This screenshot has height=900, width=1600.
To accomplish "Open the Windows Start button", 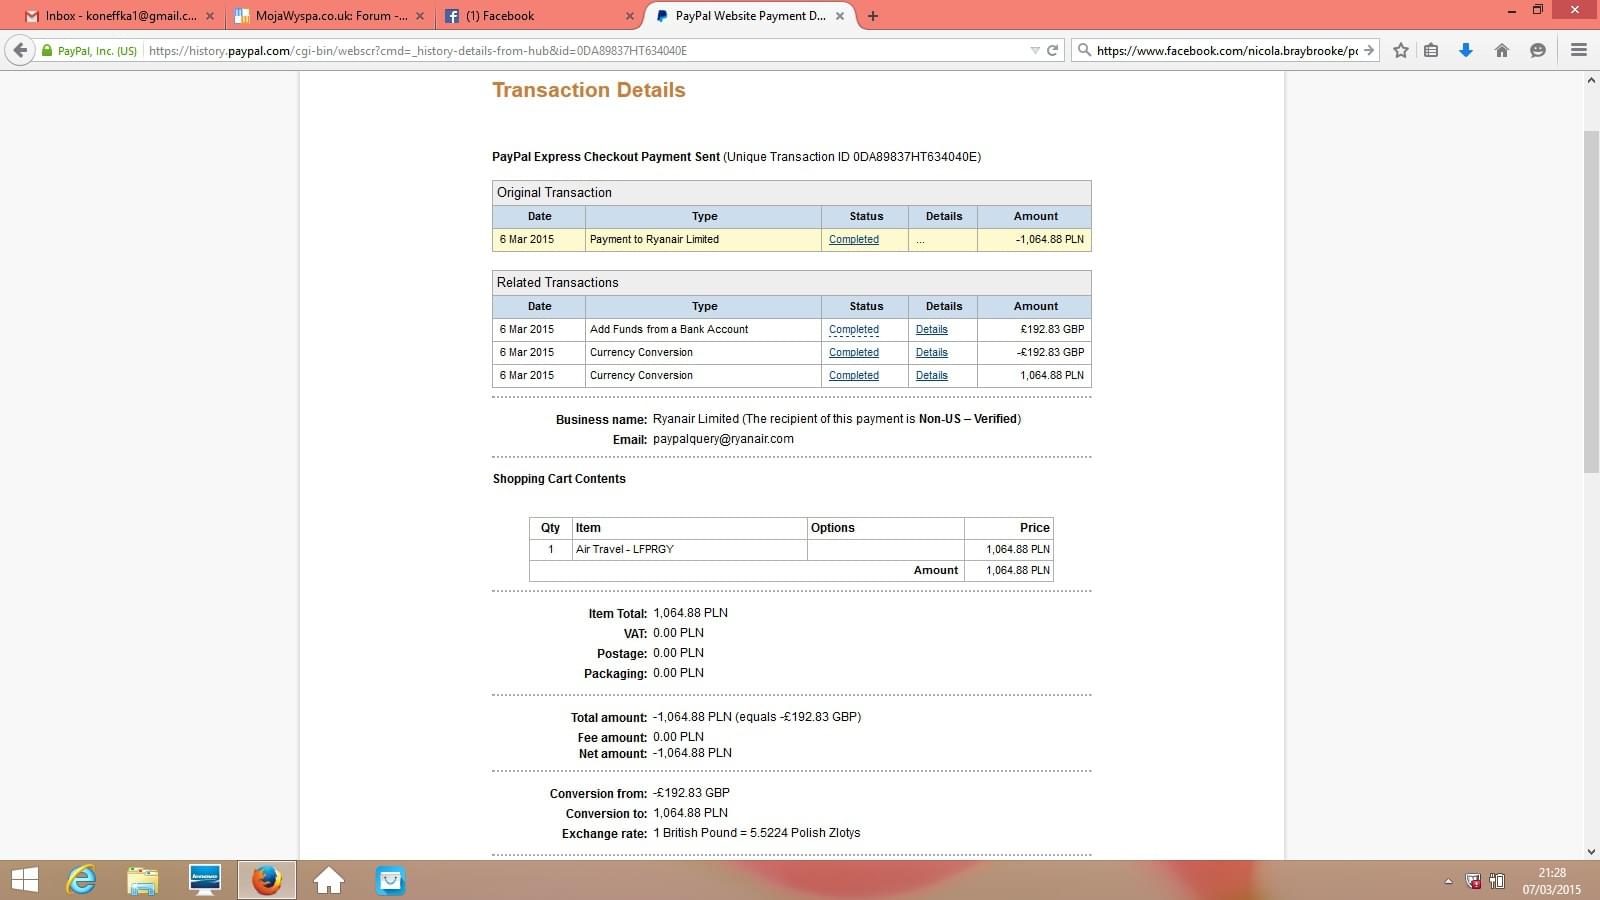I will [x=24, y=880].
